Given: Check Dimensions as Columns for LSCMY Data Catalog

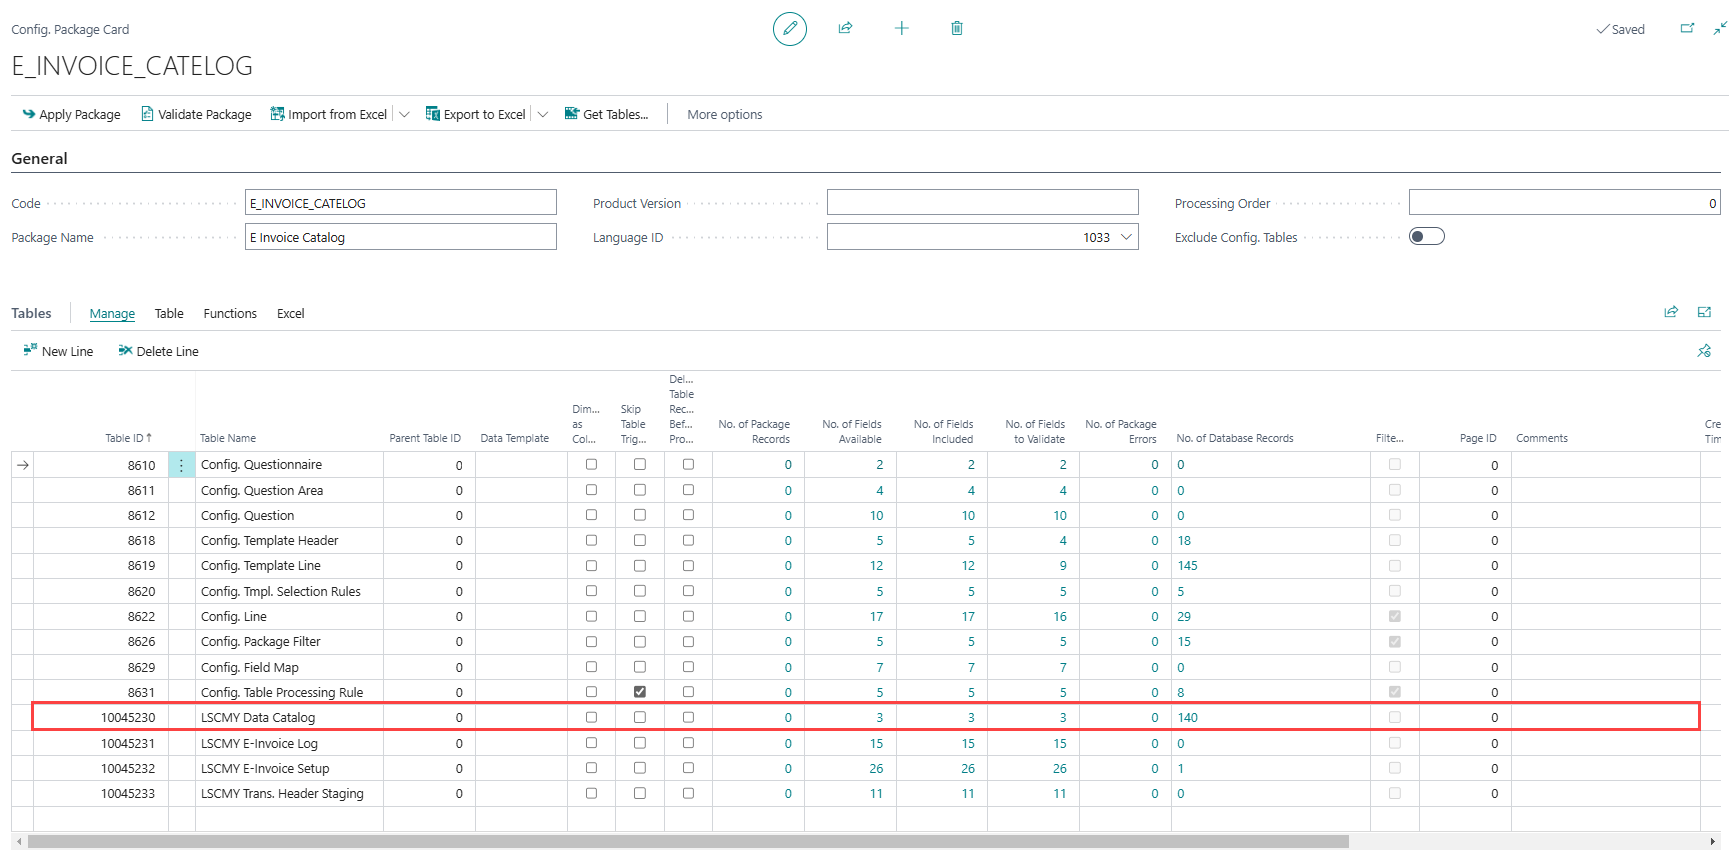Looking at the screenshot, I should click(591, 717).
